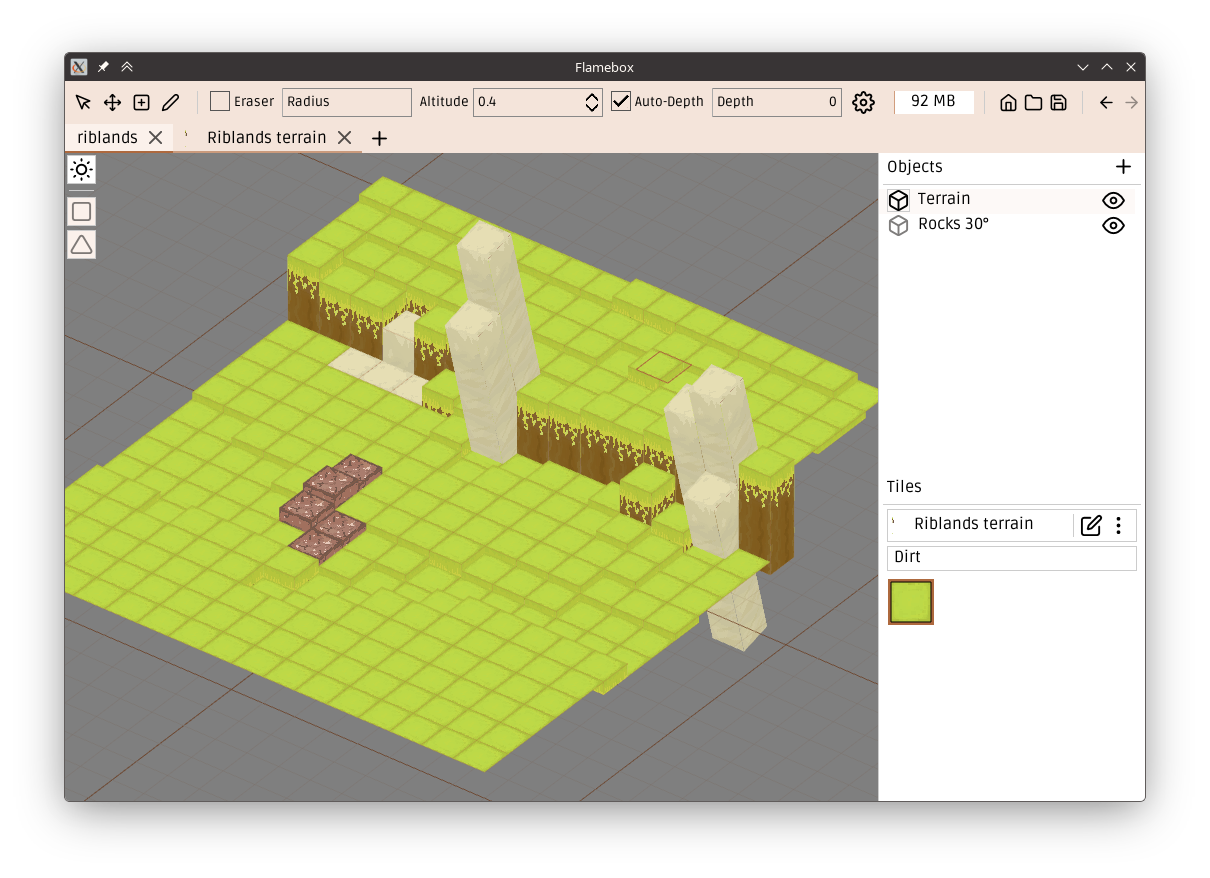1210x878 pixels.
Task: Open the Riblands terrain tileset options menu
Action: [x=1119, y=525]
